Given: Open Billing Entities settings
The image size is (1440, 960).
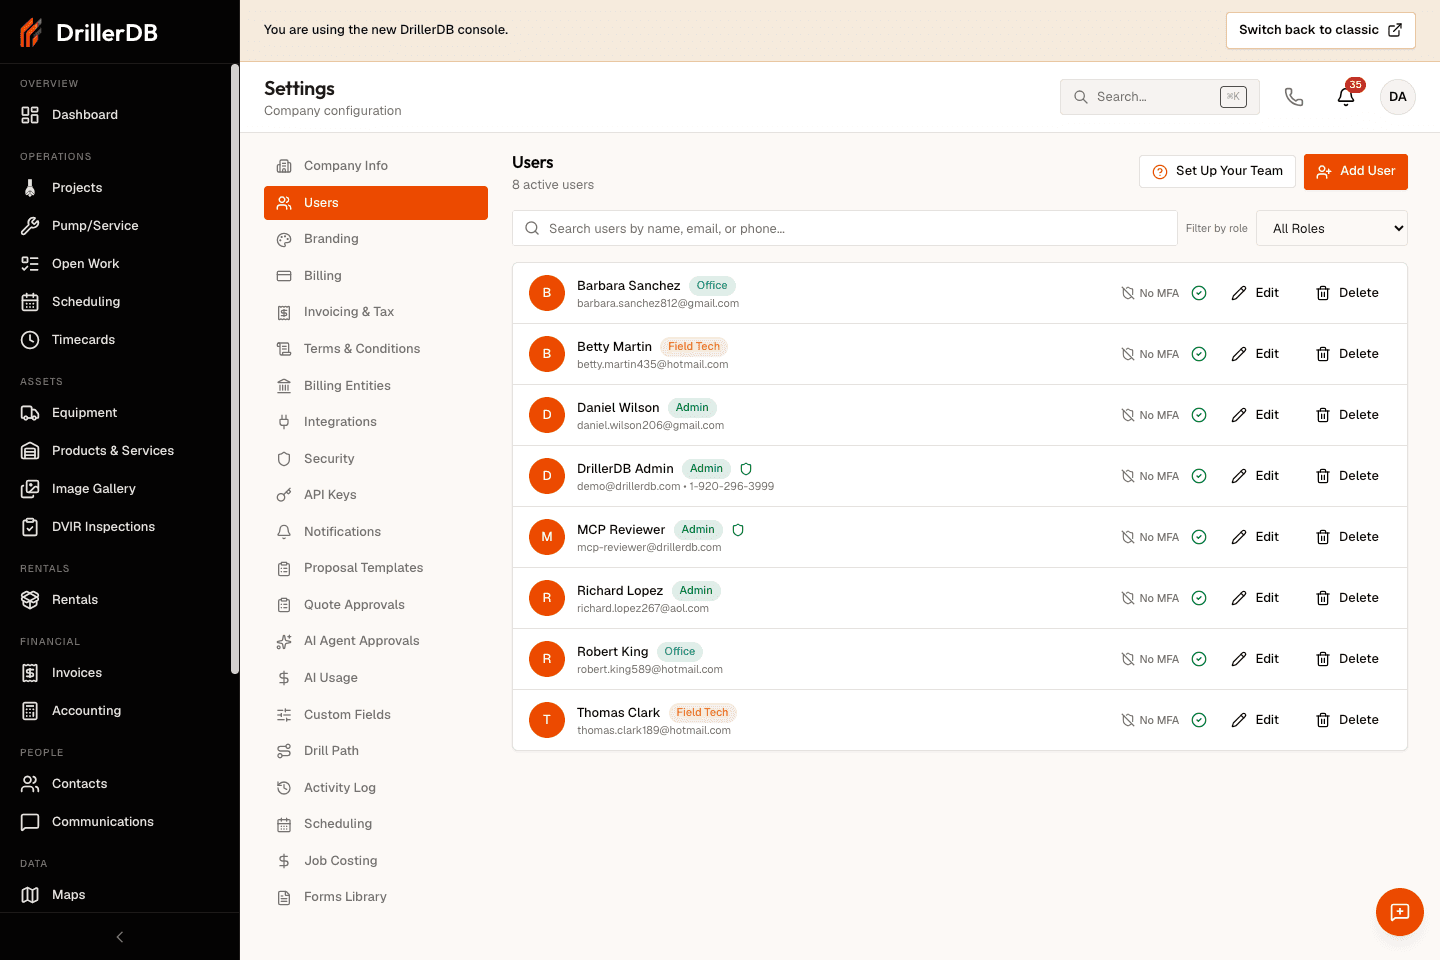Looking at the screenshot, I should tap(376, 386).
